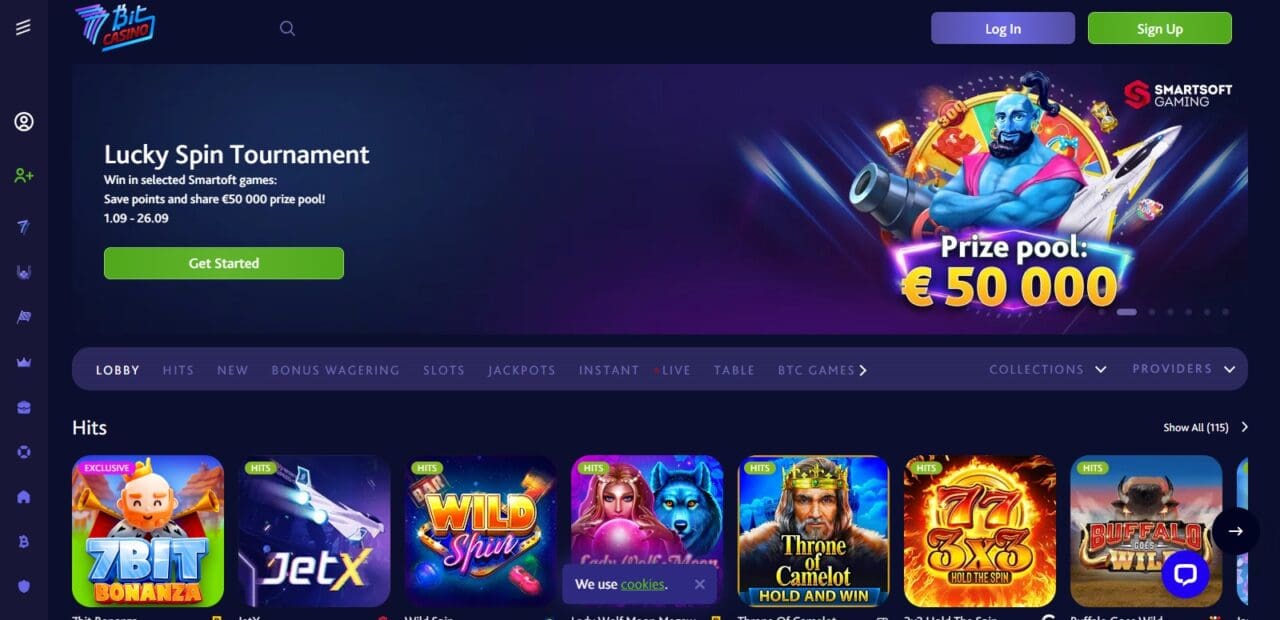Expand the Collections dropdown

[x=1048, y=369]
